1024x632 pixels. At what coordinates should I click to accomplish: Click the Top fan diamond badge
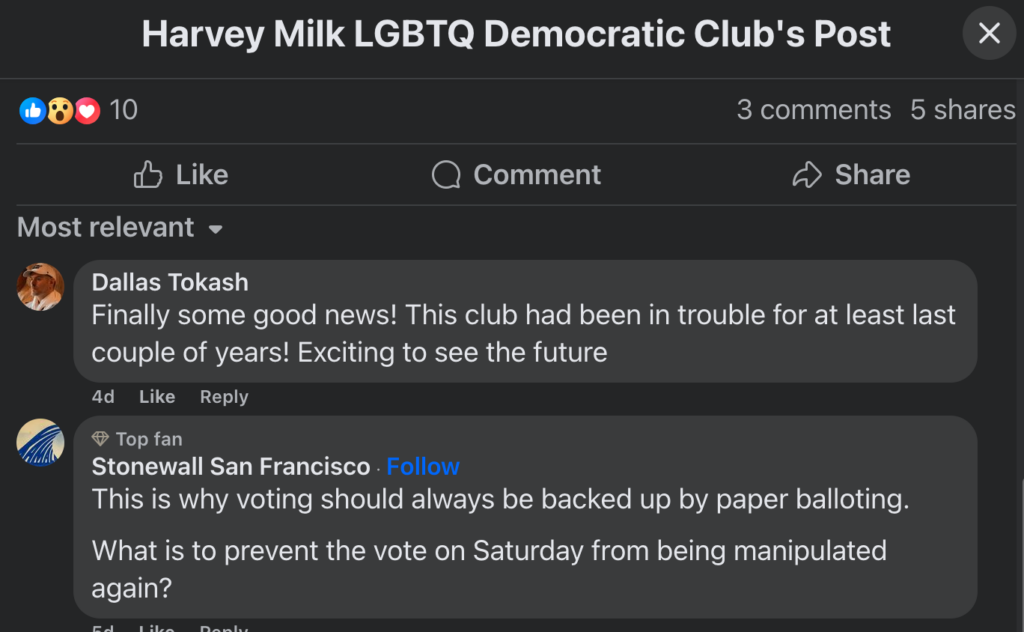pos(100,439)
